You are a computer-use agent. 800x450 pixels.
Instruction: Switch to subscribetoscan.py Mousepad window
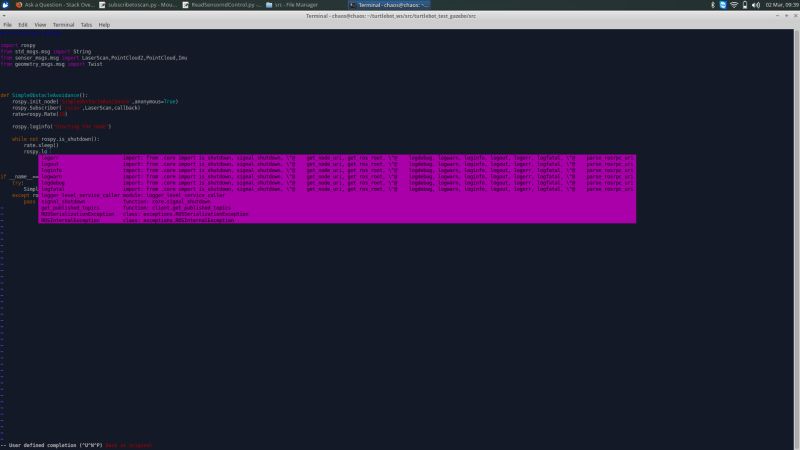pyautogui.click(x=137, y=5)
